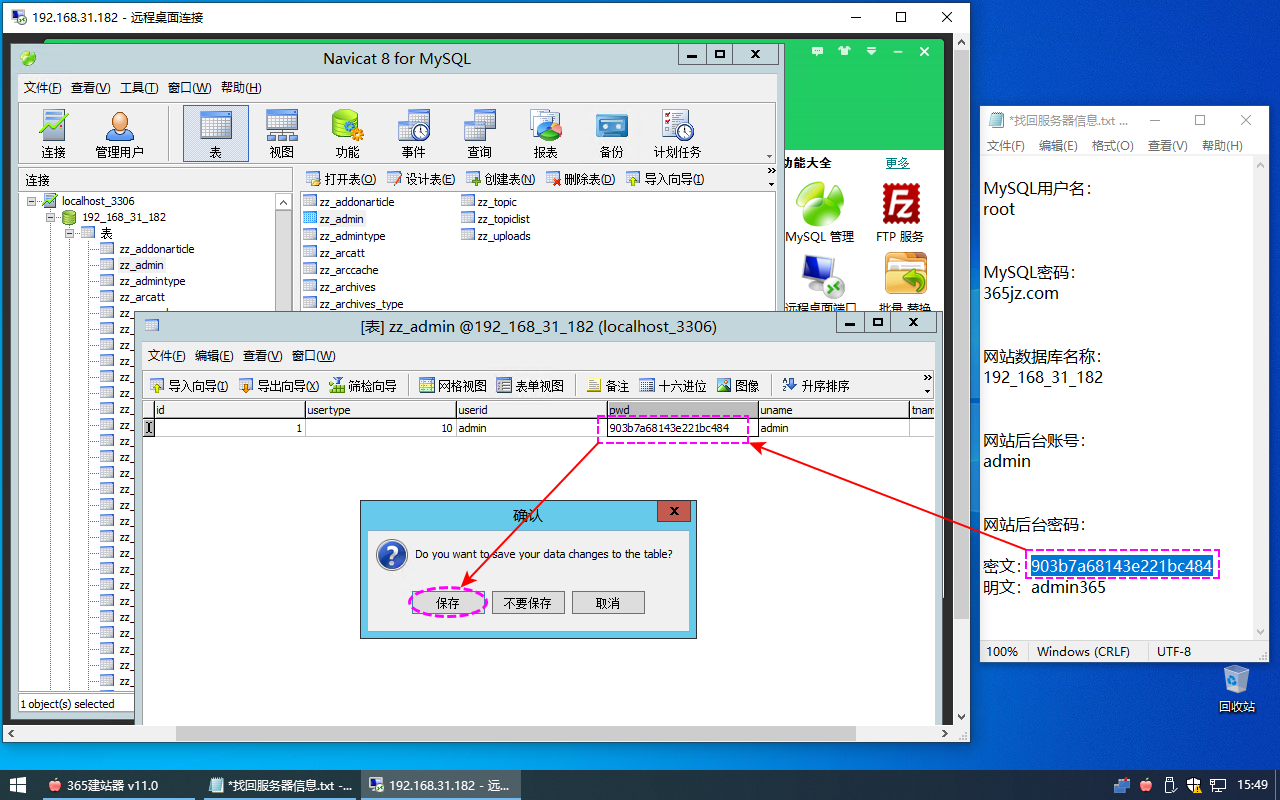The width and height of the screenshot is (1280, 800).
Task: Click the 图像 (Image) toolbar button
Action: click(x=738, y=385)
